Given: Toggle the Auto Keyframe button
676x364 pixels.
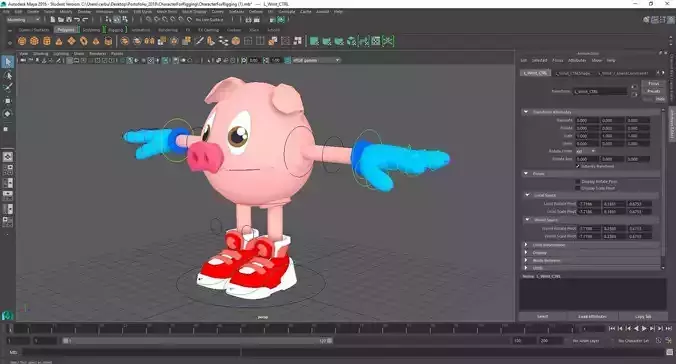Looking at the screenshot, I should (x=658, y=341).
